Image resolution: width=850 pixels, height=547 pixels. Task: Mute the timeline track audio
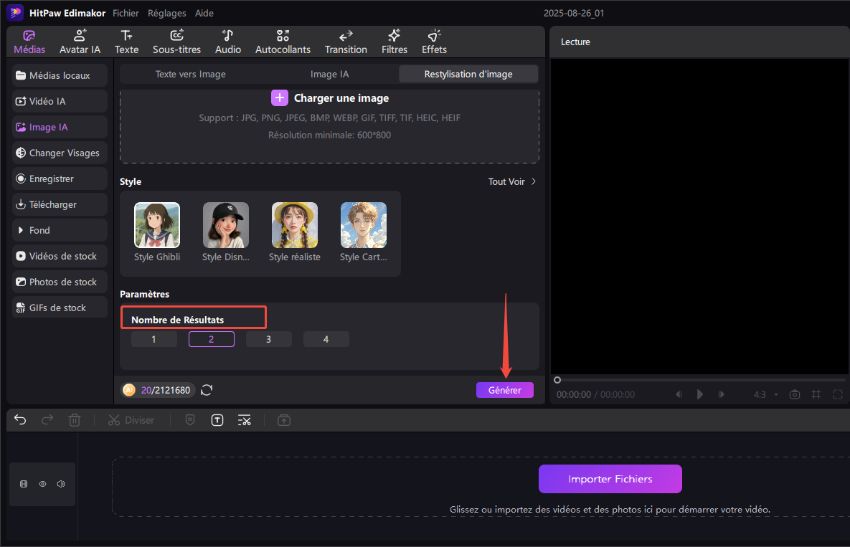pos(61,484)
